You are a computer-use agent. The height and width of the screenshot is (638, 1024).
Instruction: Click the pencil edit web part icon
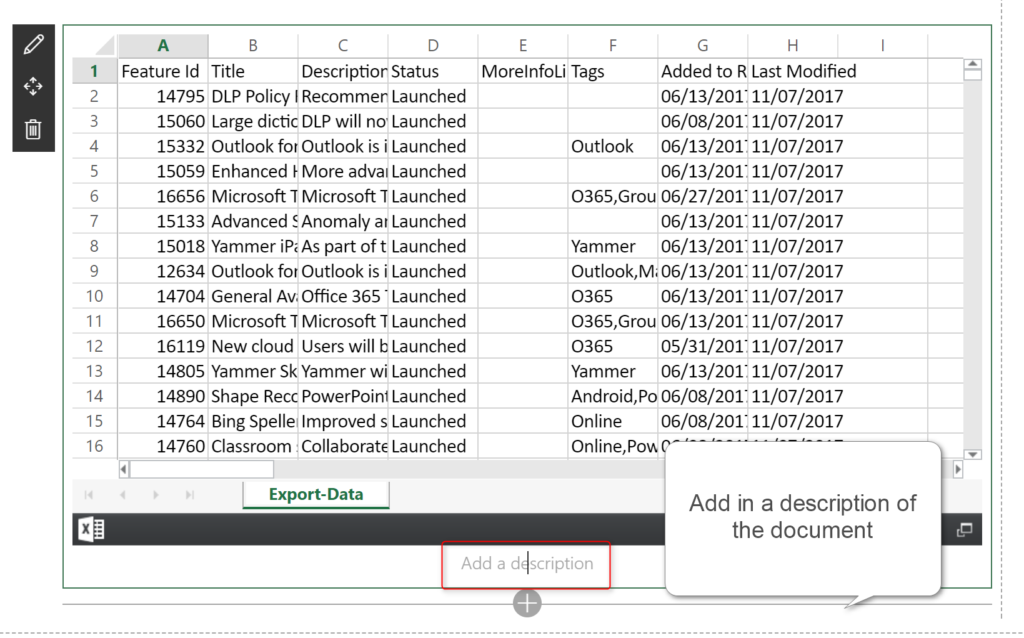tap(33, 45)
